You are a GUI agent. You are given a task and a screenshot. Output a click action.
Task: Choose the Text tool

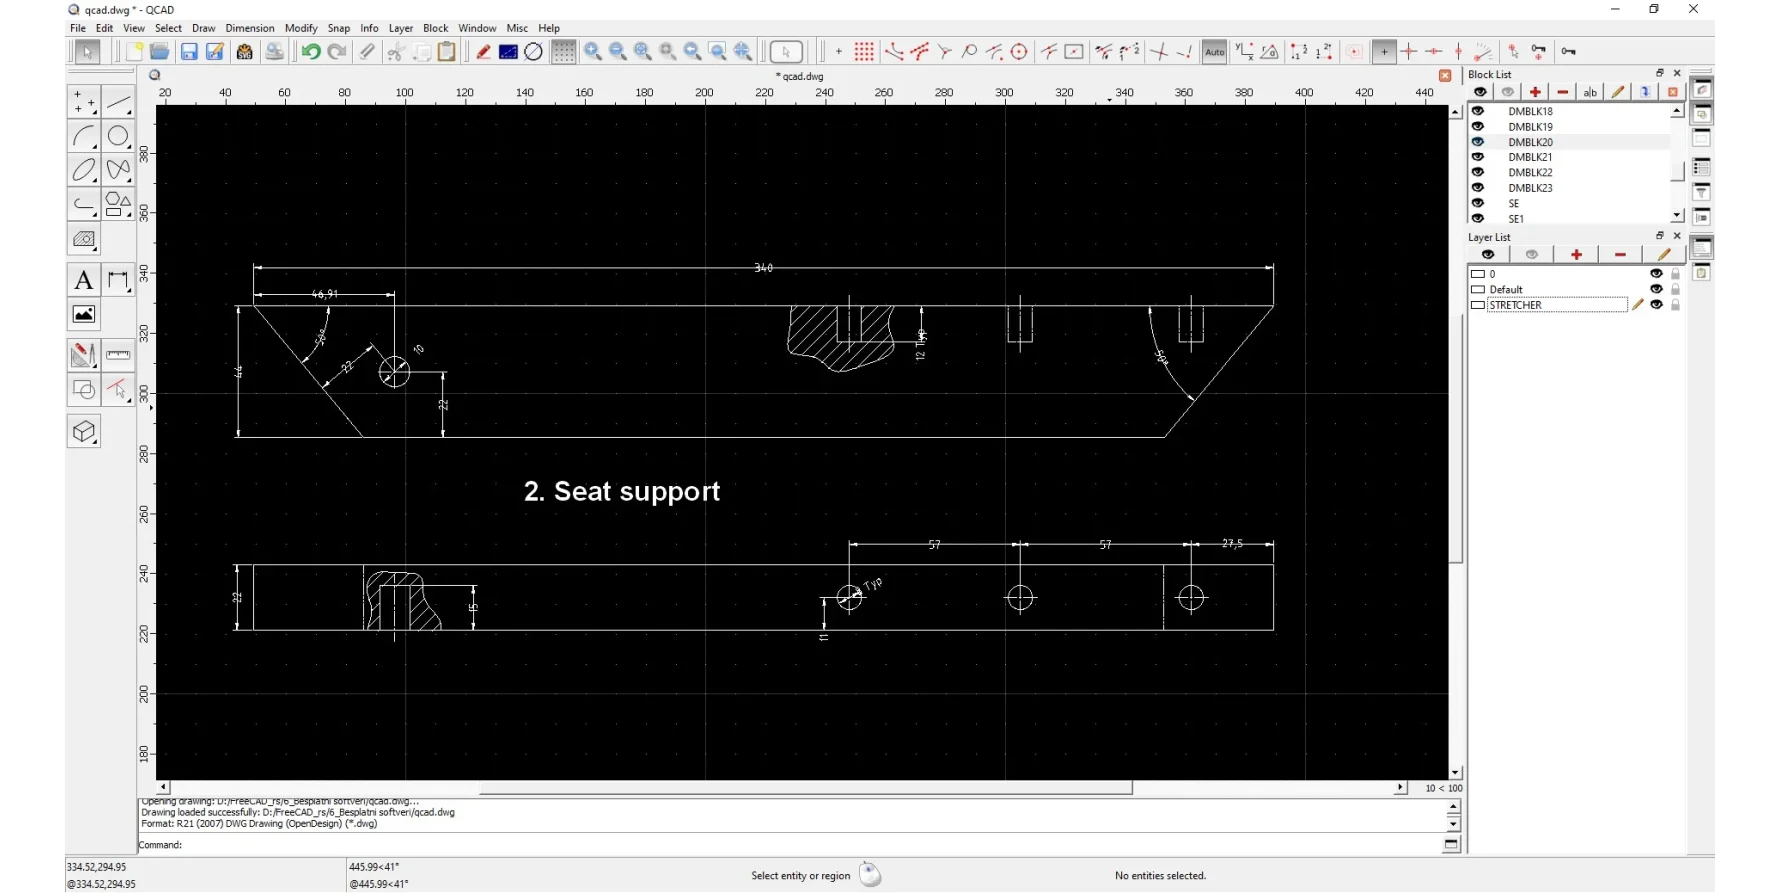tap(84, 281)
